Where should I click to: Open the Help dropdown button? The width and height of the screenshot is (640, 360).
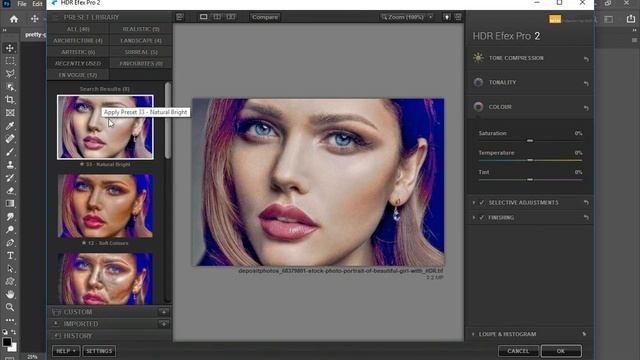[x=66, y=351]
